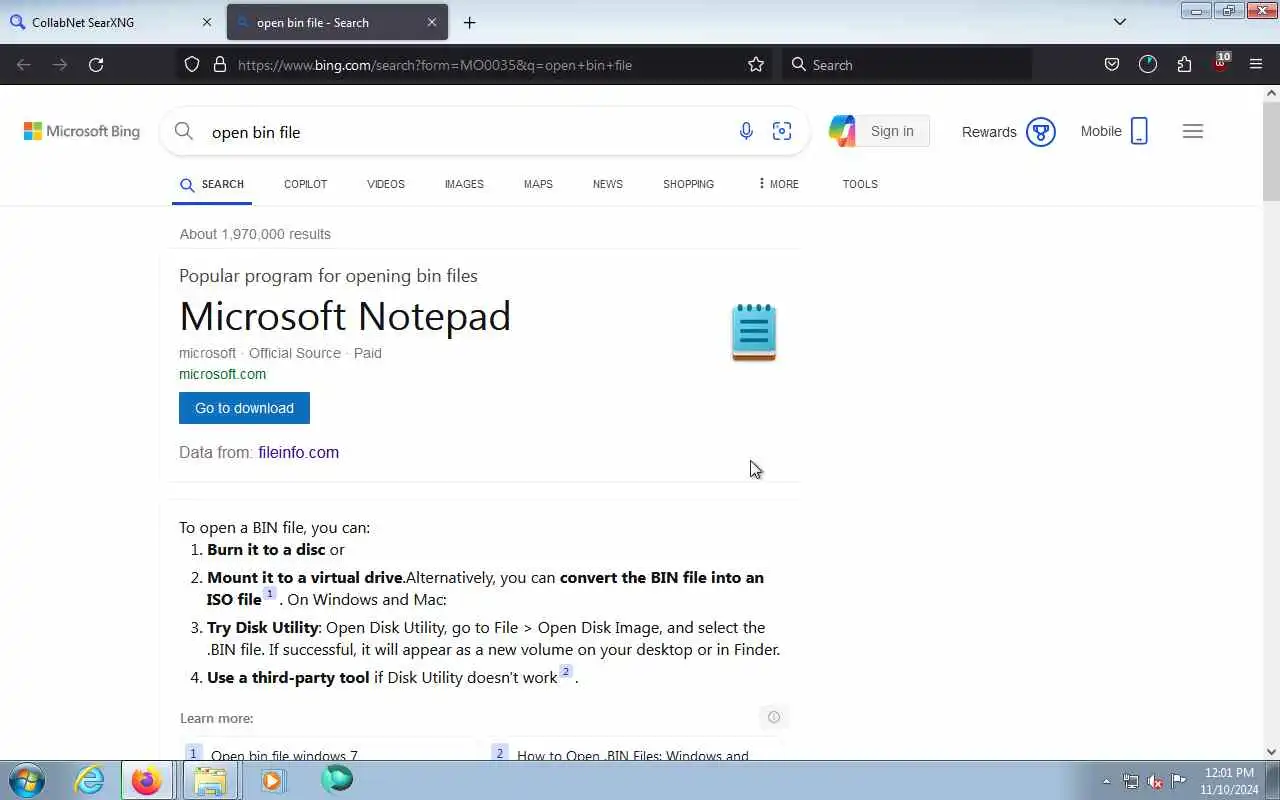Click the 'Popular program for opening bin files' heading
Image resolution: width=1280 pixels, height=800 pixels.
coord(328,276)
